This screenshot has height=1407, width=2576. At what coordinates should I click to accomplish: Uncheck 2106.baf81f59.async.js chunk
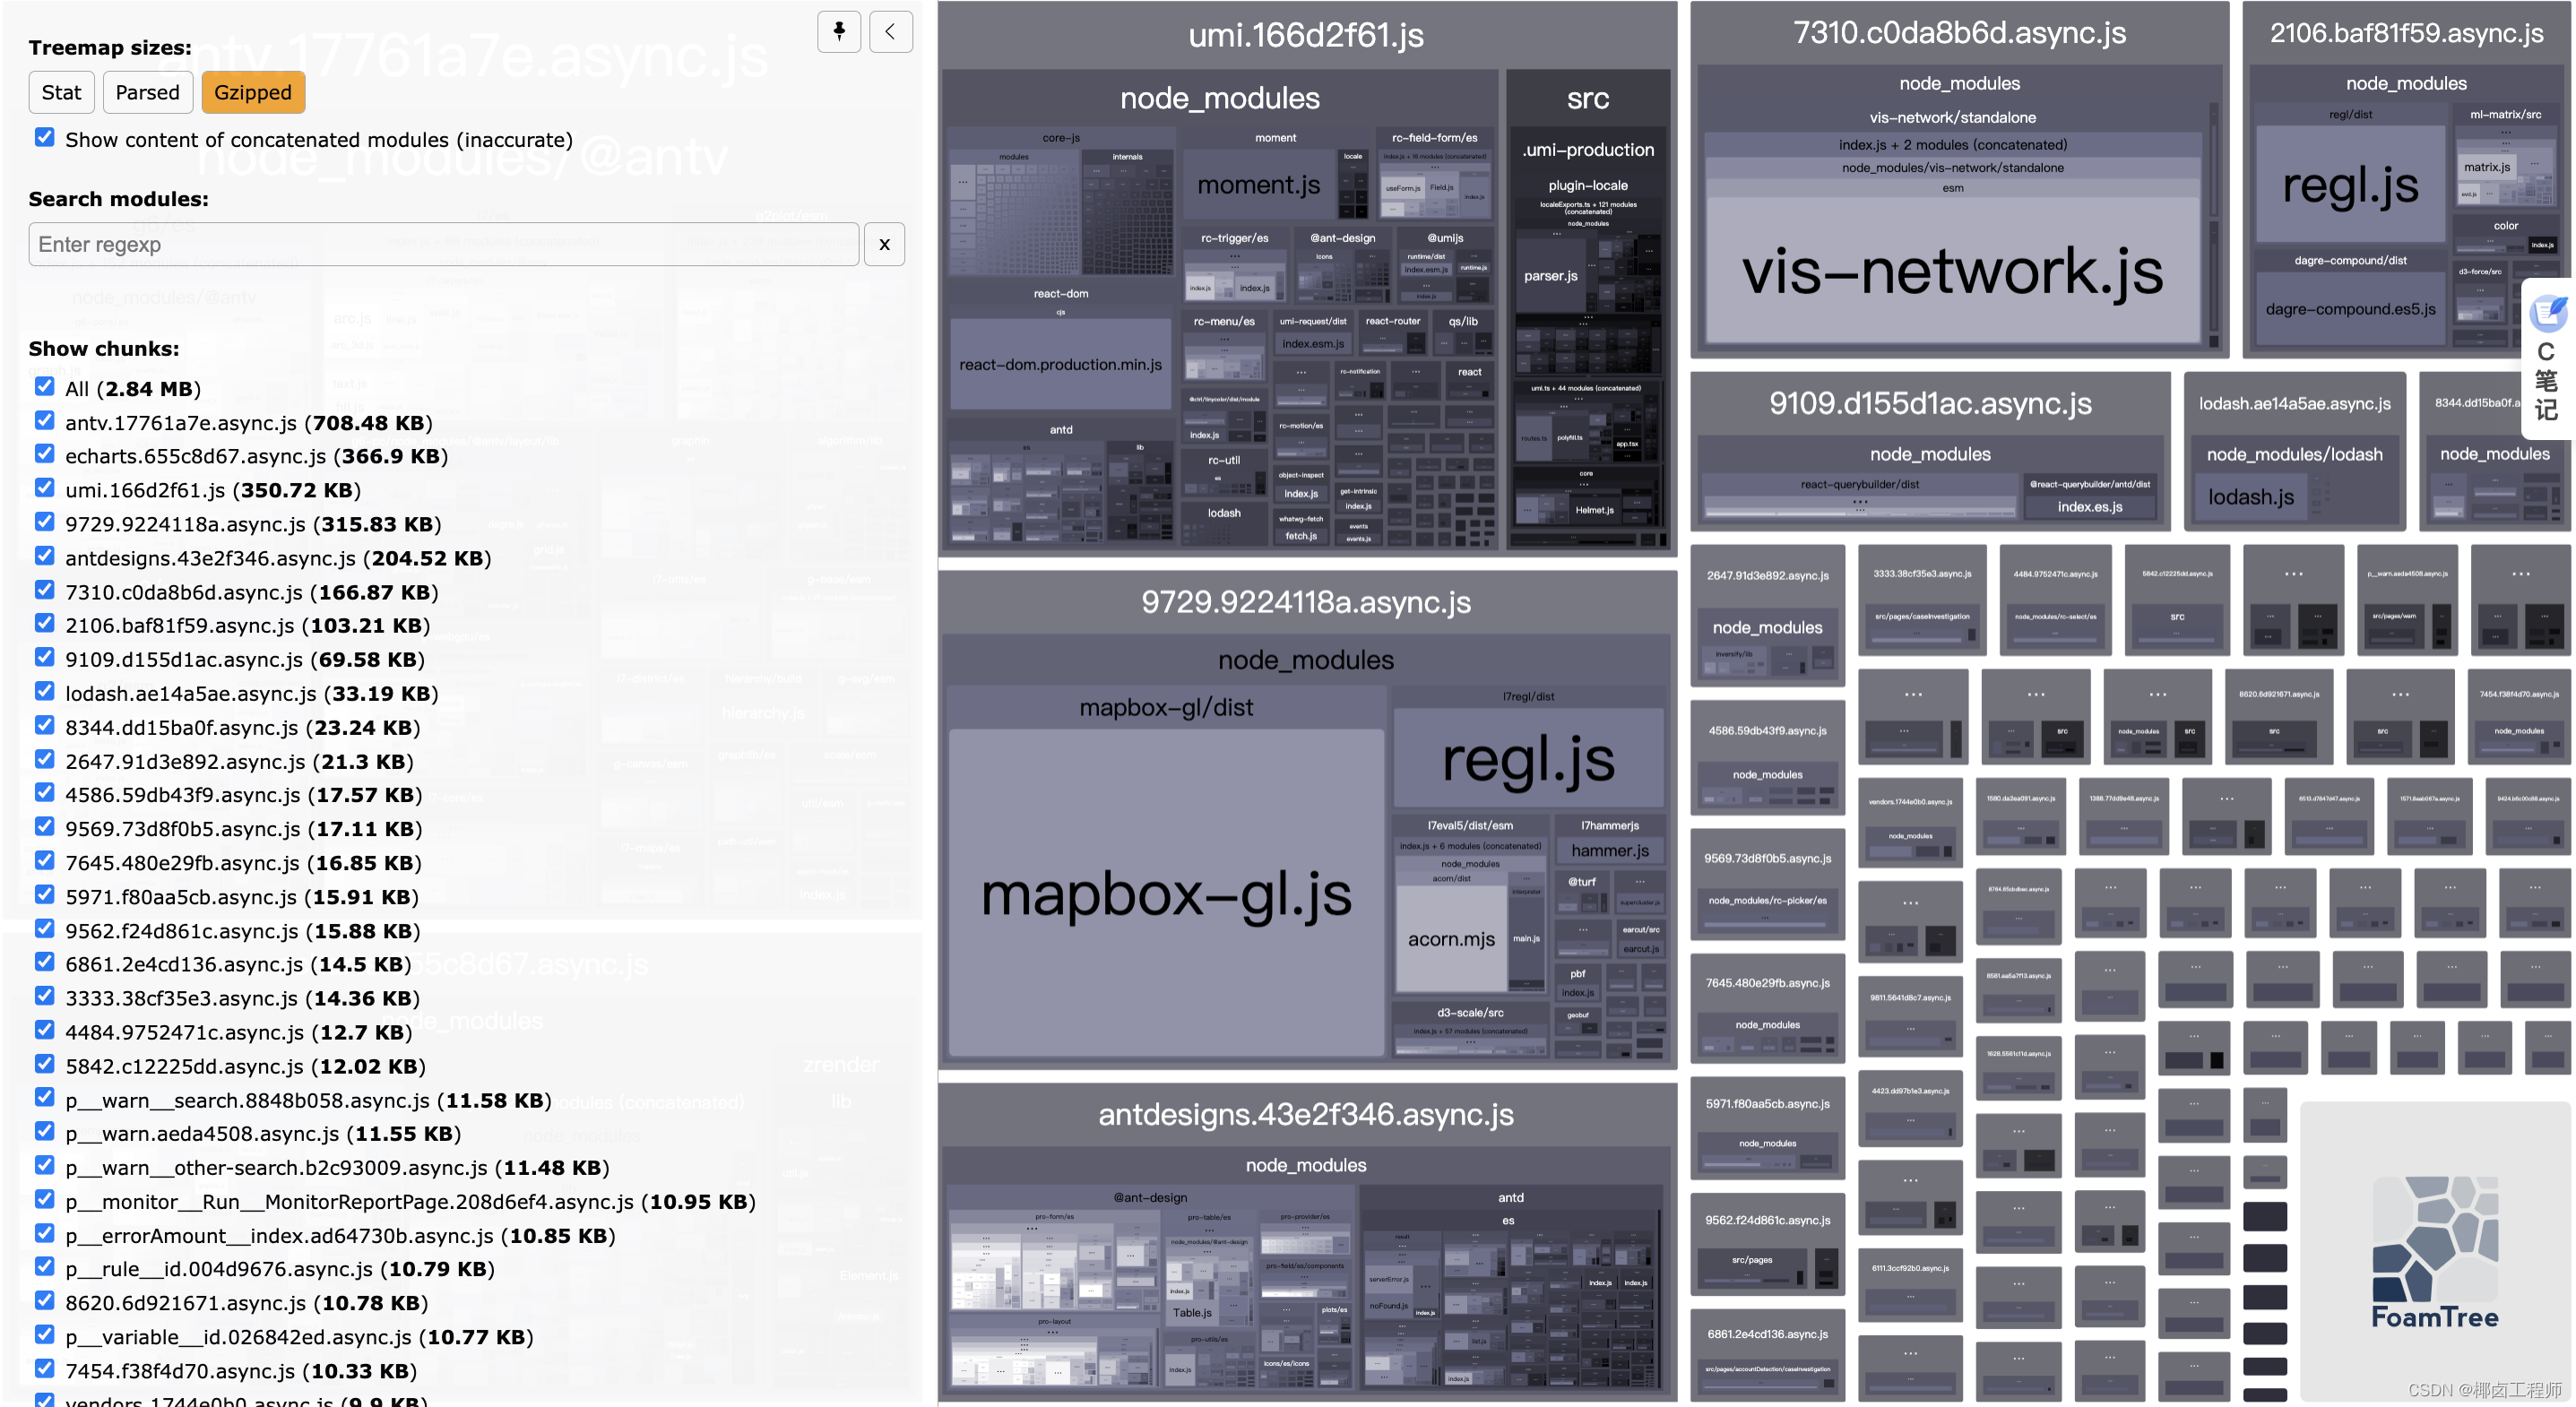[44, 623]
